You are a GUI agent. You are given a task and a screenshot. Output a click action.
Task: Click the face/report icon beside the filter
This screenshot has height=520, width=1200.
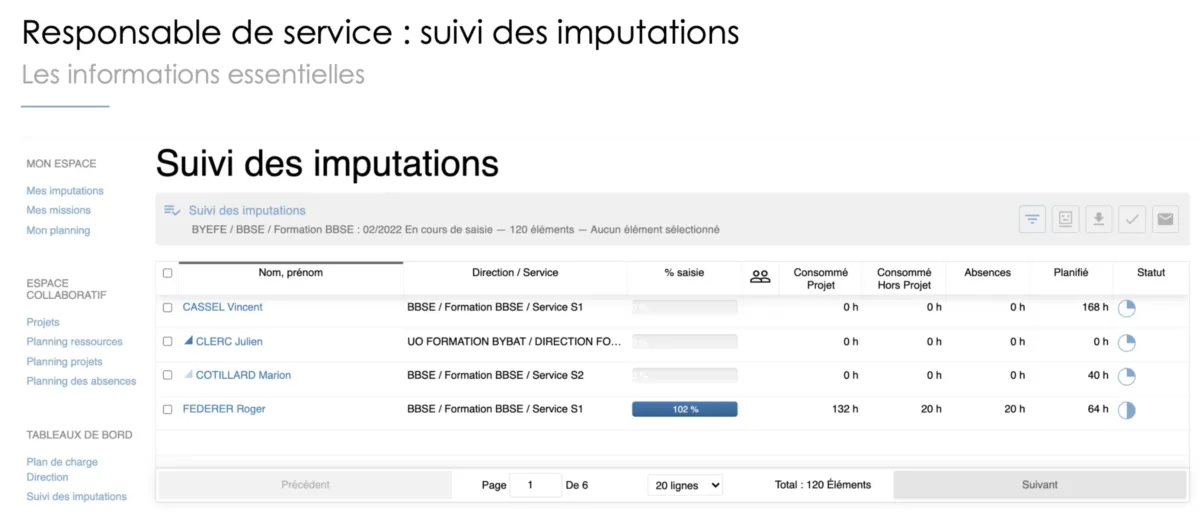coord(1065,219)
